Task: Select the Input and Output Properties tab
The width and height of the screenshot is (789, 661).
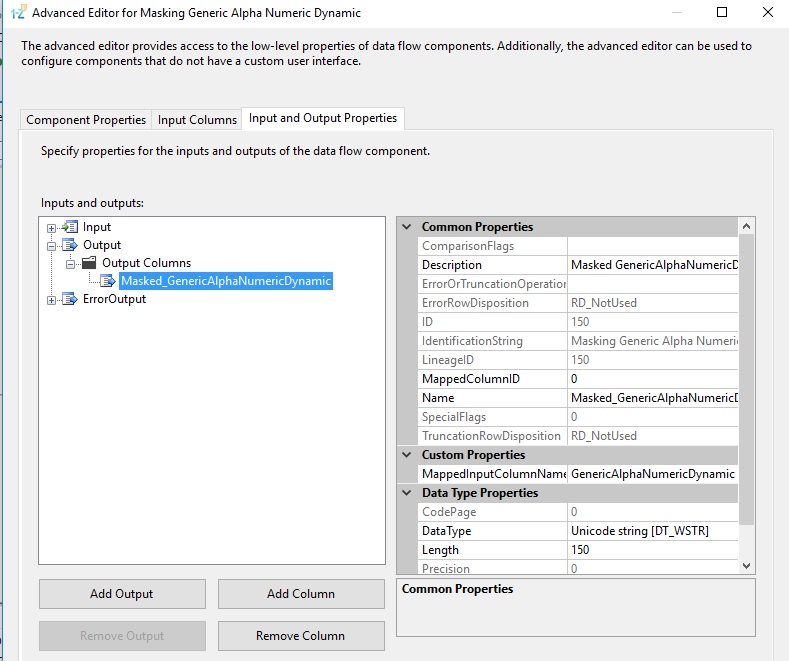Action: tap(323, 118)
